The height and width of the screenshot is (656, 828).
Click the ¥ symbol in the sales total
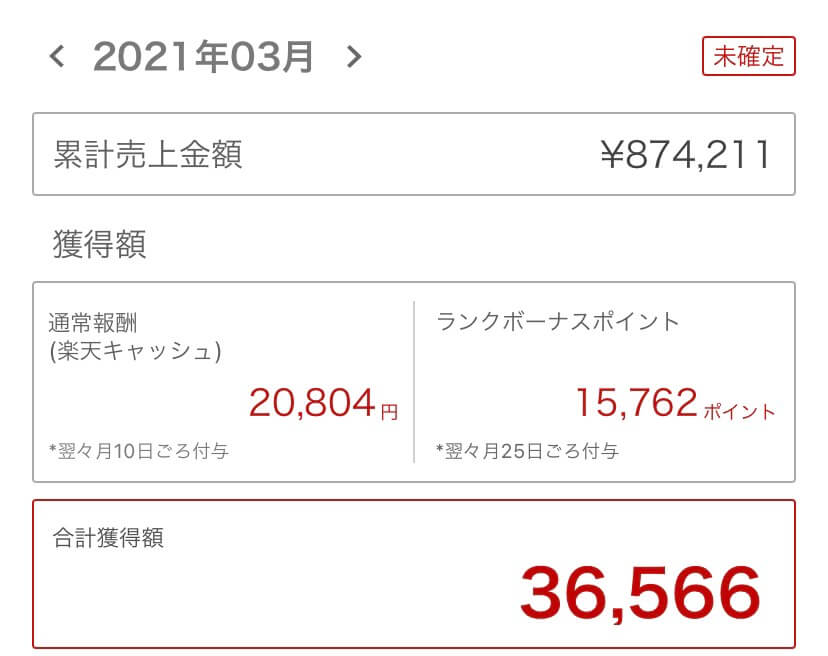[612, 155]
